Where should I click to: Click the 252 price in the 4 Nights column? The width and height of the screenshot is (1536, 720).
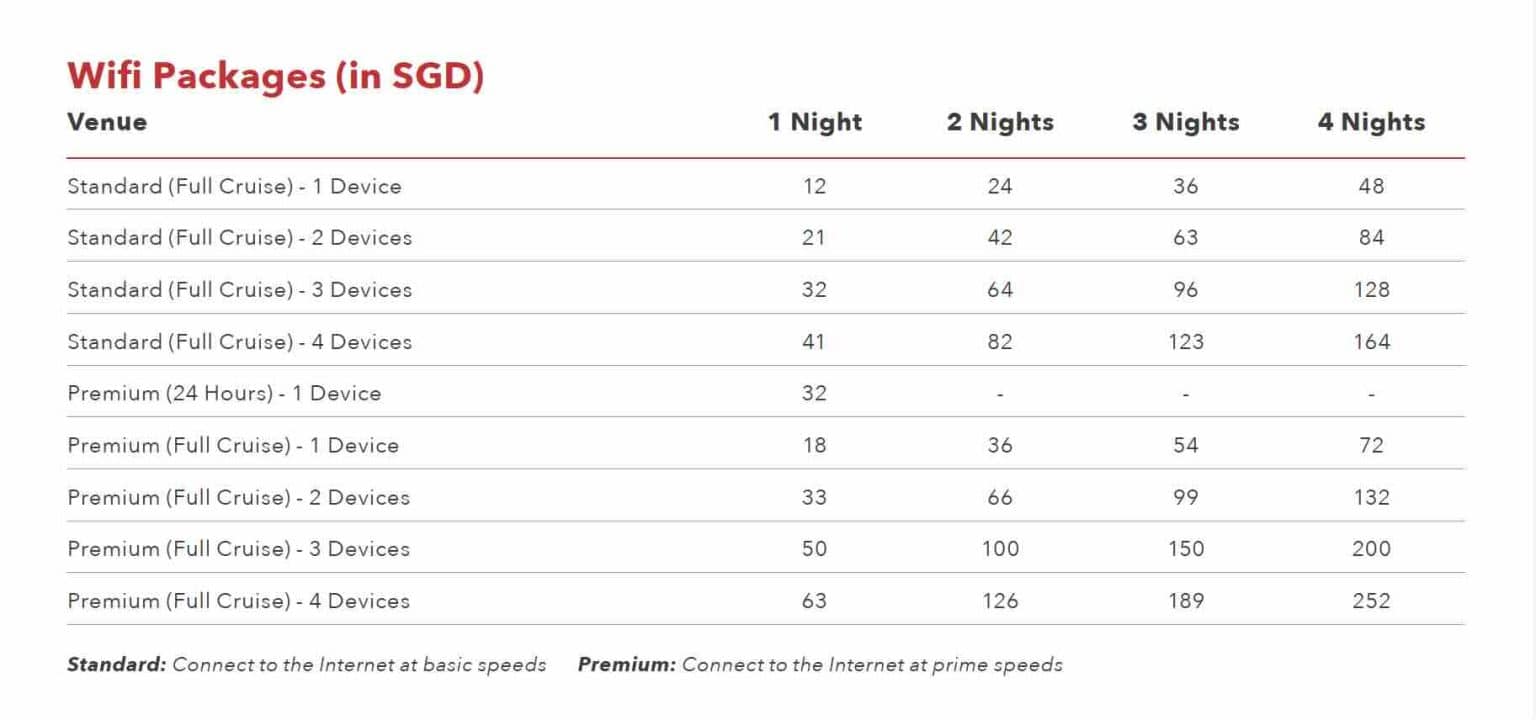pyautogui.click(x=1371, y=601)
